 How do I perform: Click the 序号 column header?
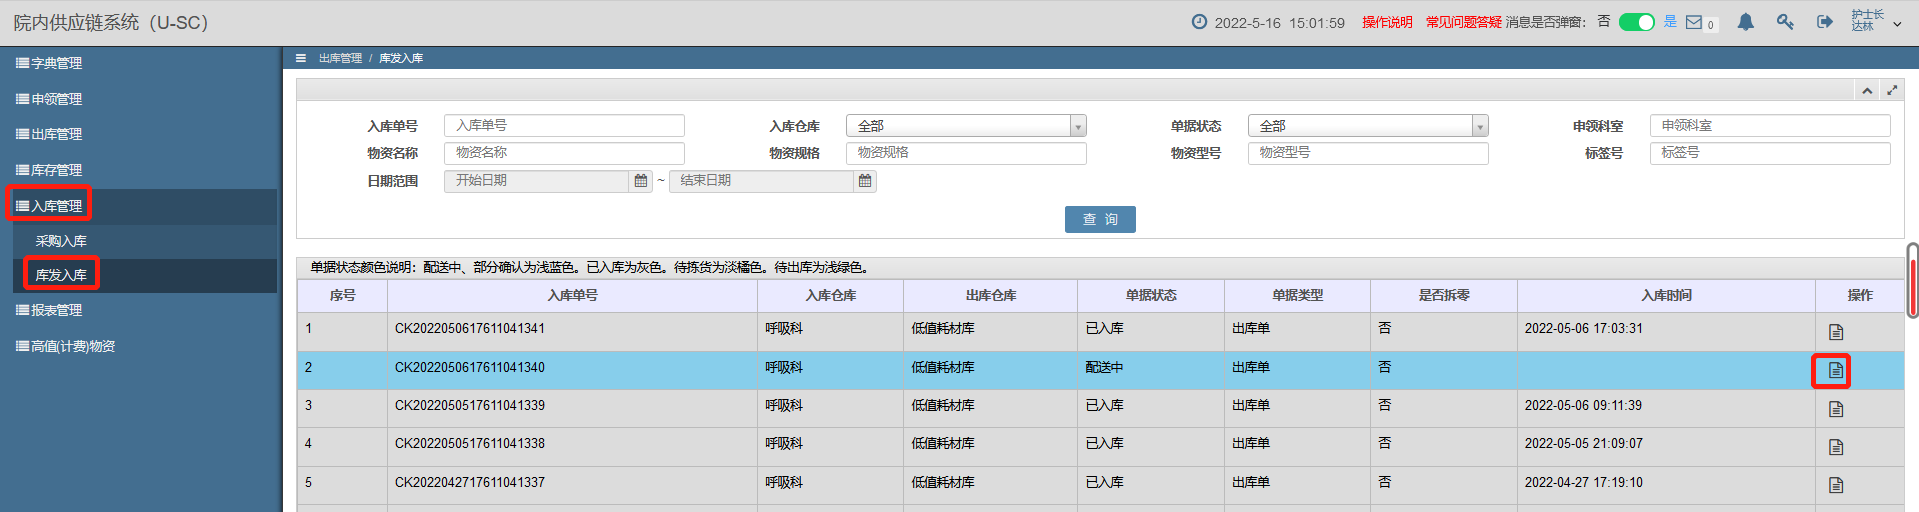pyautogui.click(x=343, y=295)
